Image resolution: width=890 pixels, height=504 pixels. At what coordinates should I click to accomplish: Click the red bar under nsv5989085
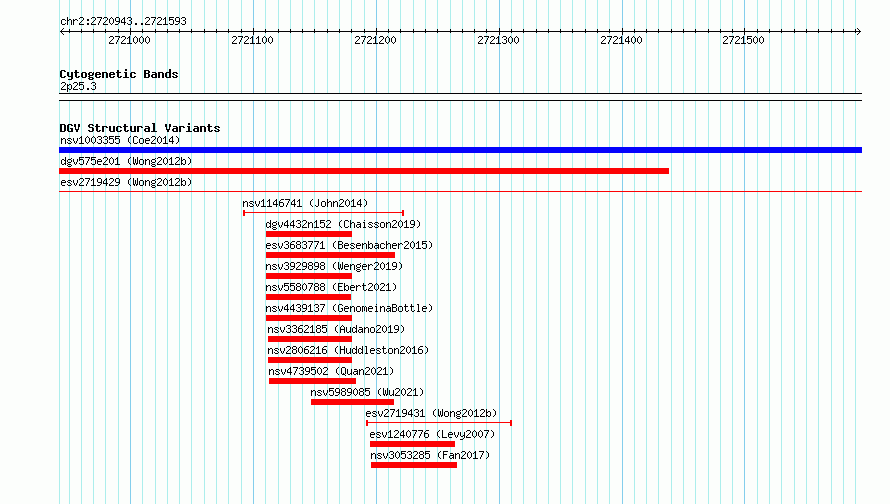click(352, 402)
